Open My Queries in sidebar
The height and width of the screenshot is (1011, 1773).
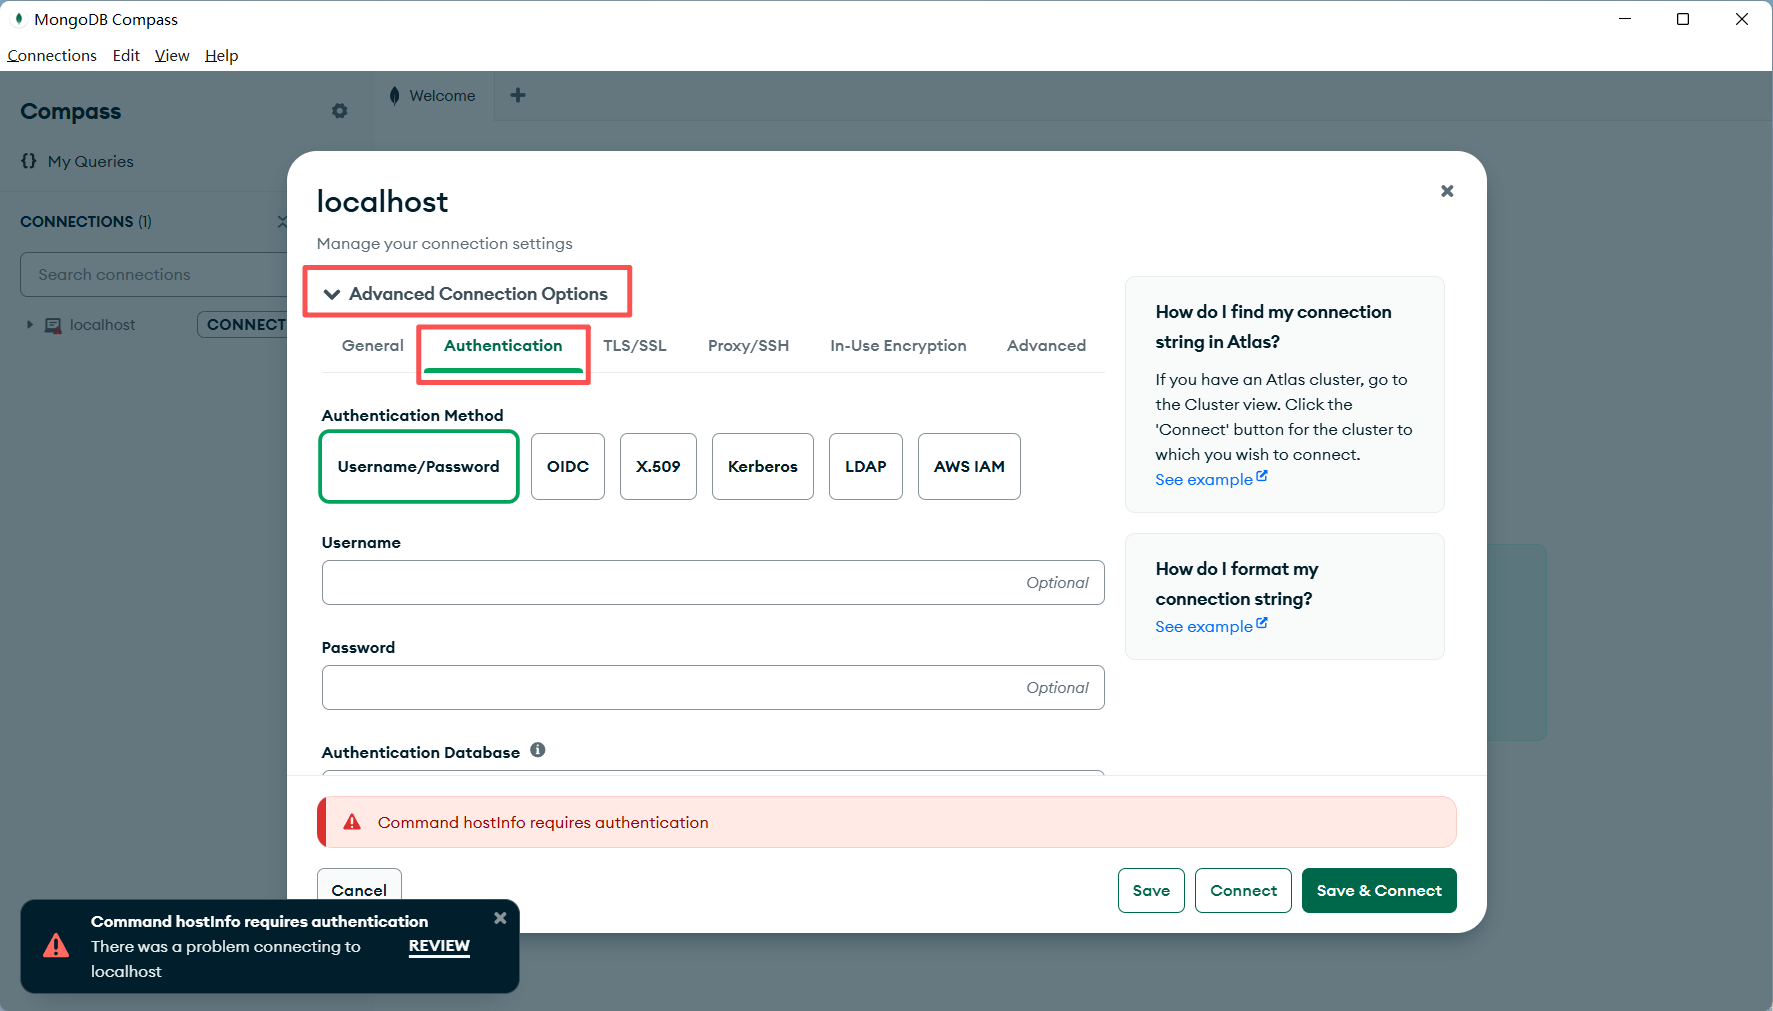coord(77,161)
